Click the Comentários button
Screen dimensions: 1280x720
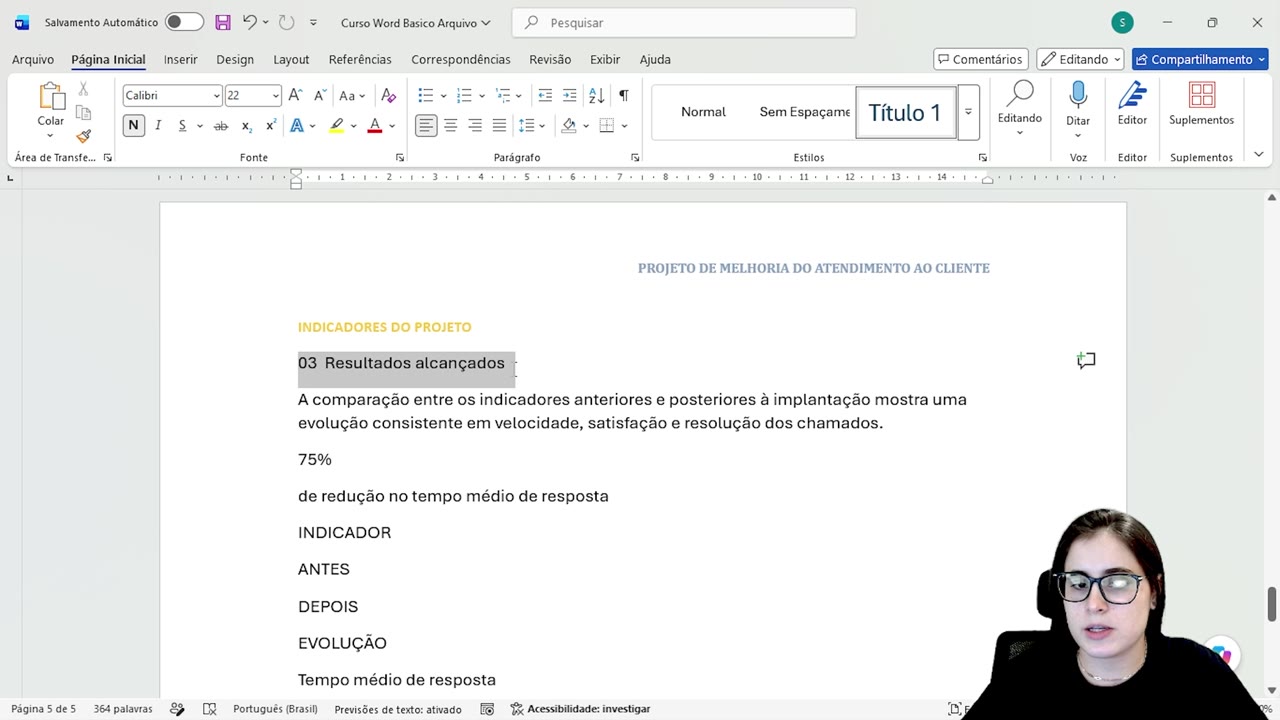pyautogui.click(x=980, y=59)
